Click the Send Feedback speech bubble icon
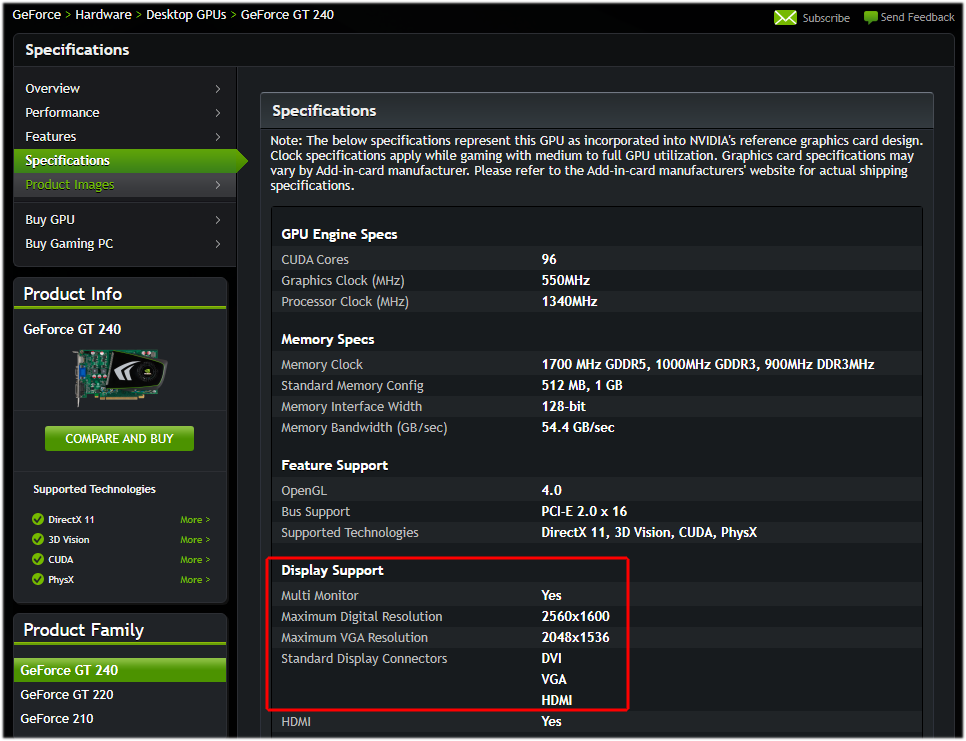The image size is (966, 741). [871, 18]
